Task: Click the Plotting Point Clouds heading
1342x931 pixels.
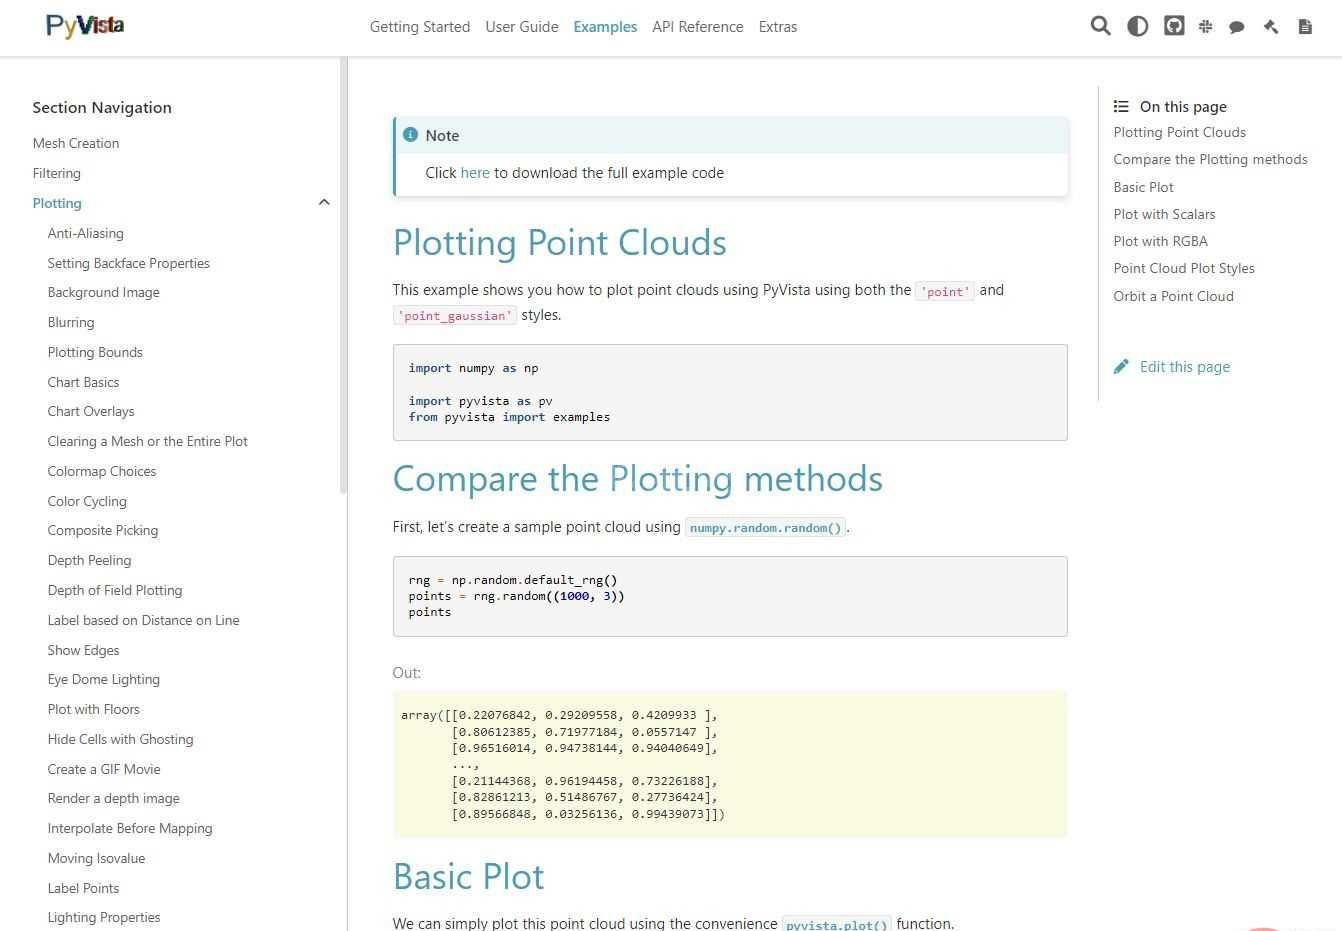Action: click(560, 243)
